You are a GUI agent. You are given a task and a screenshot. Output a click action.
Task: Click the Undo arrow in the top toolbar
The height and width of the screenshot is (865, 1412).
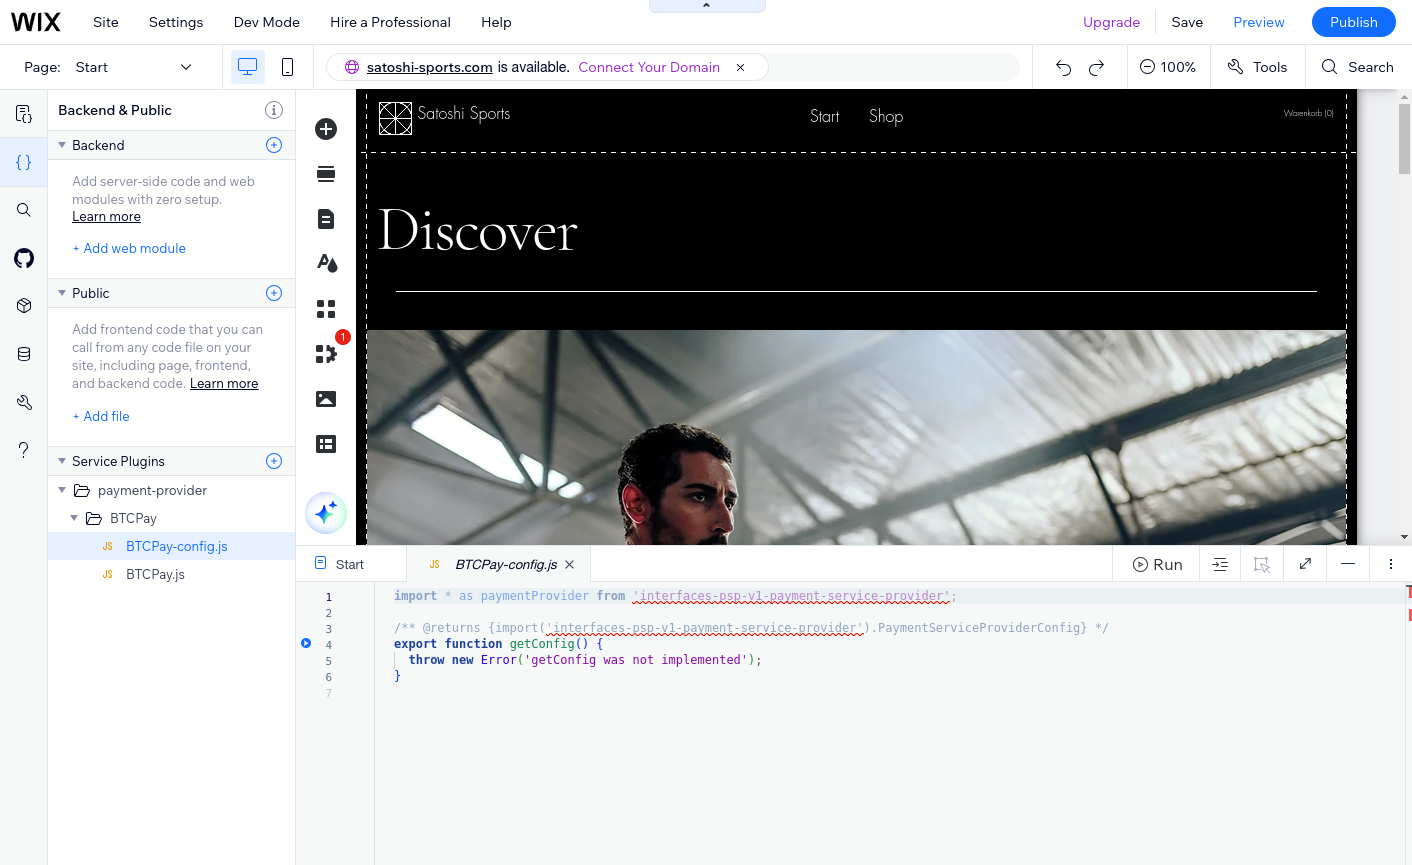tap(1063, 67)
